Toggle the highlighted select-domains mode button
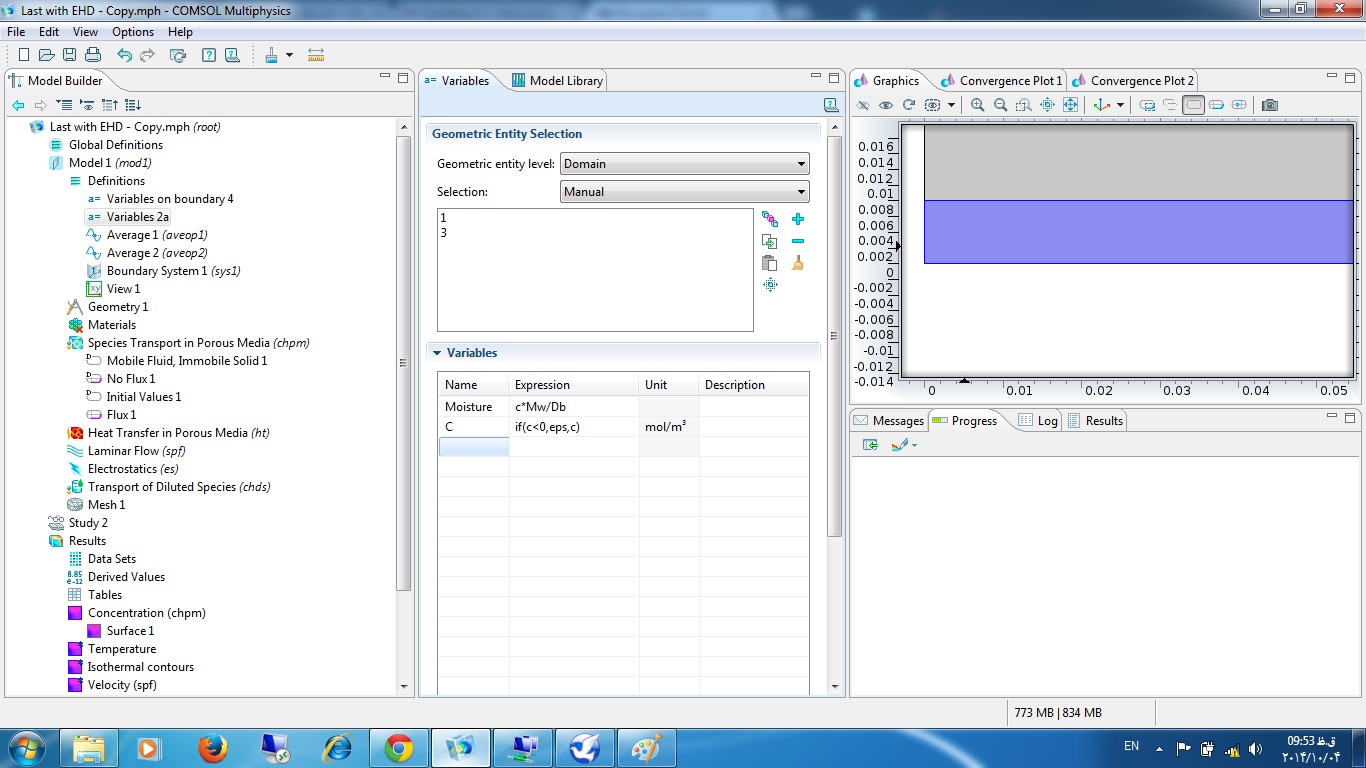 point(1193,105)
